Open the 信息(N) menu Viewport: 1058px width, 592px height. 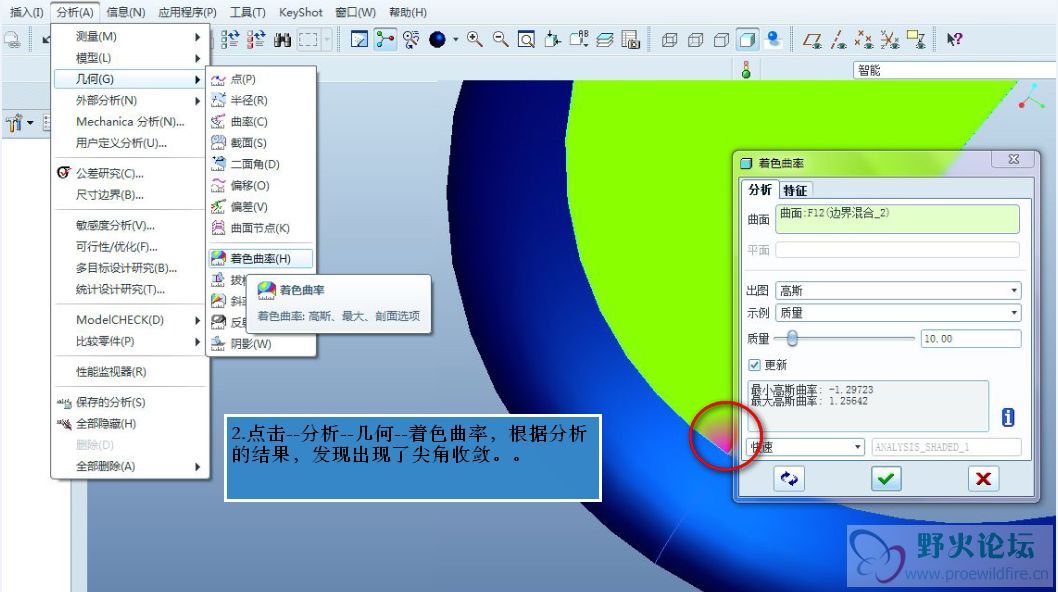point(126,12)
